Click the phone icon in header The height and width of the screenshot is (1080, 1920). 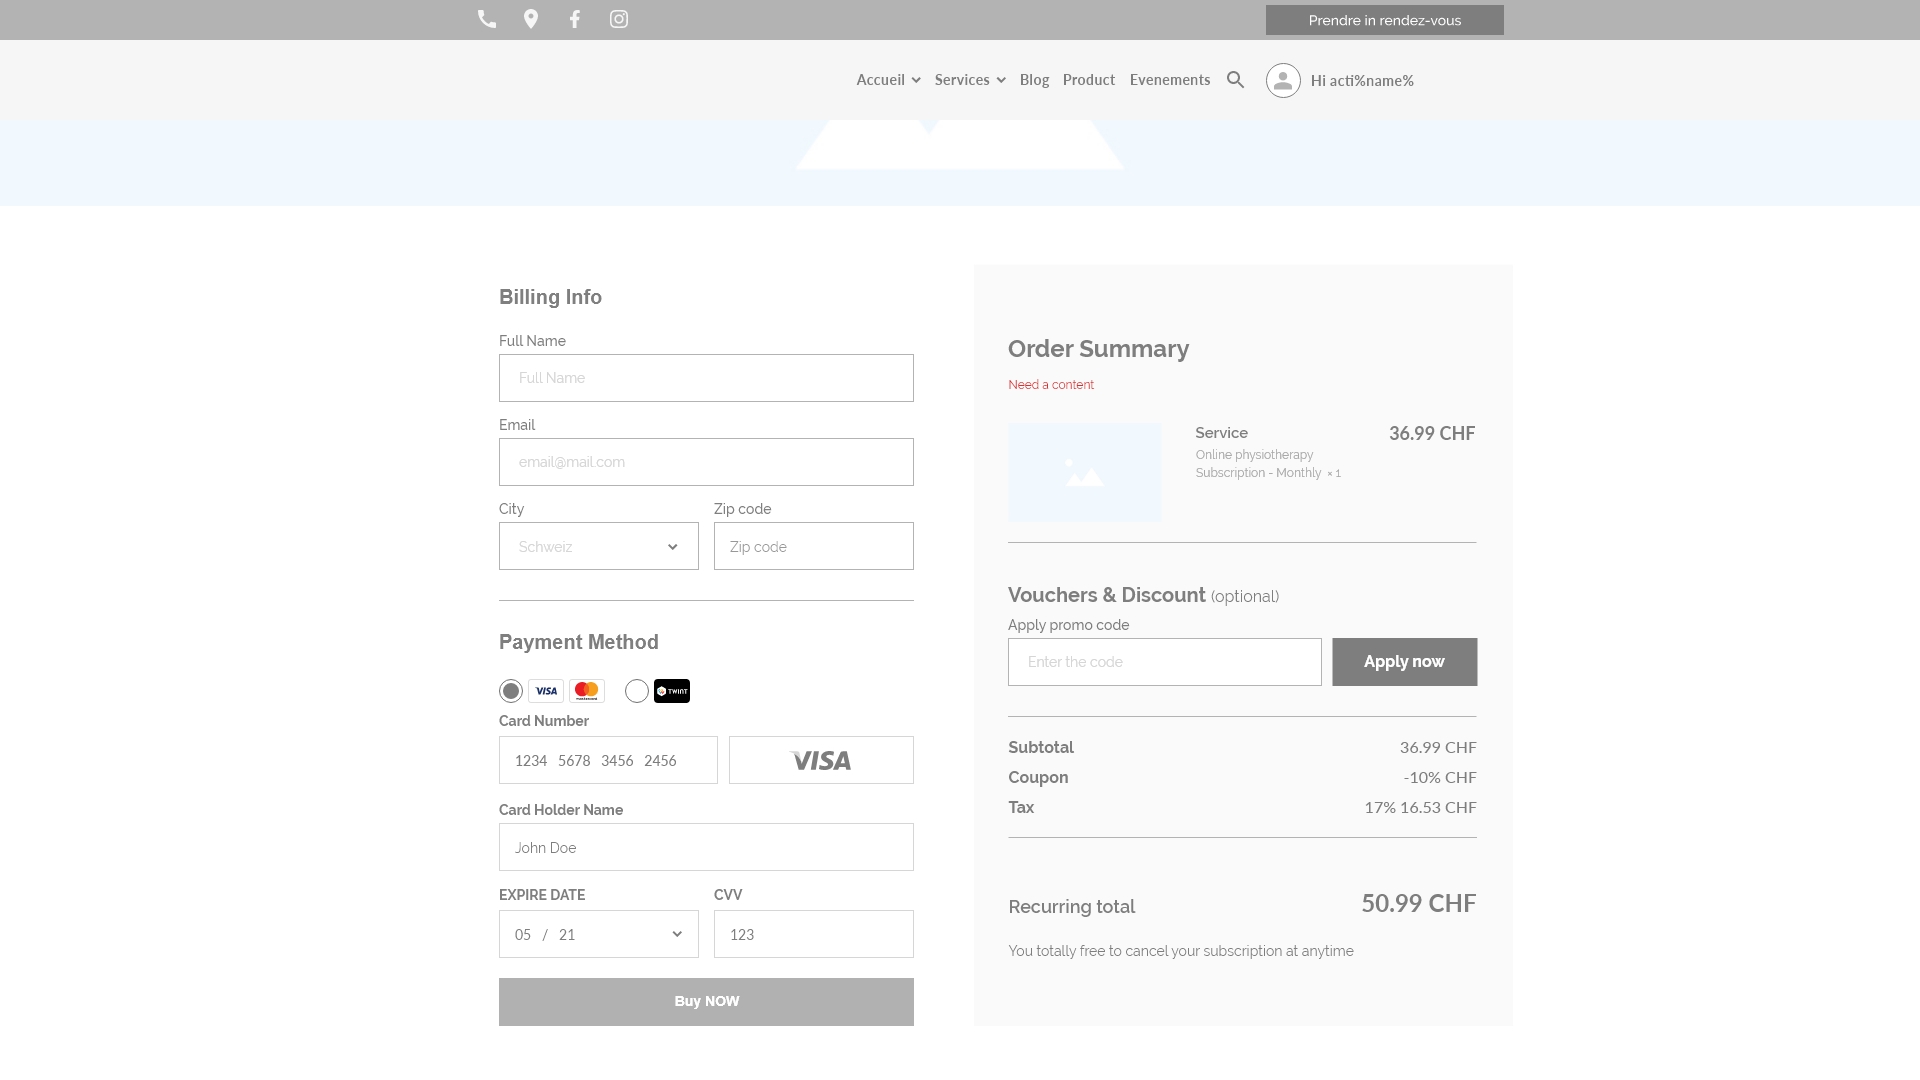[487, 18]
